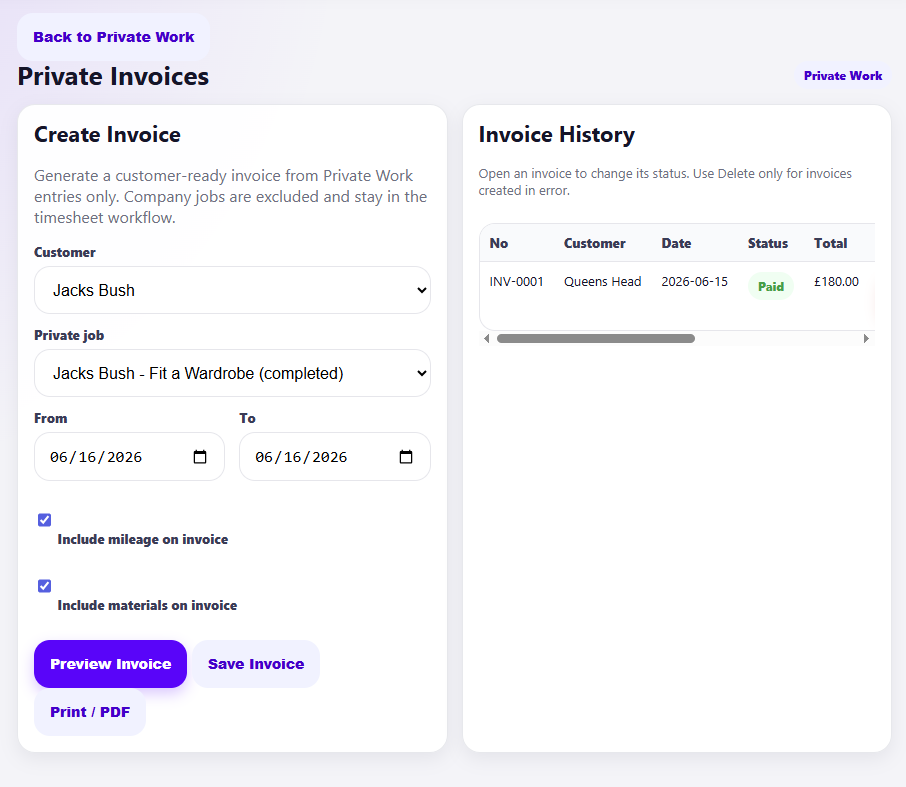Click the No column header
This screenshot has width=906, height=787.
(499, 243)
